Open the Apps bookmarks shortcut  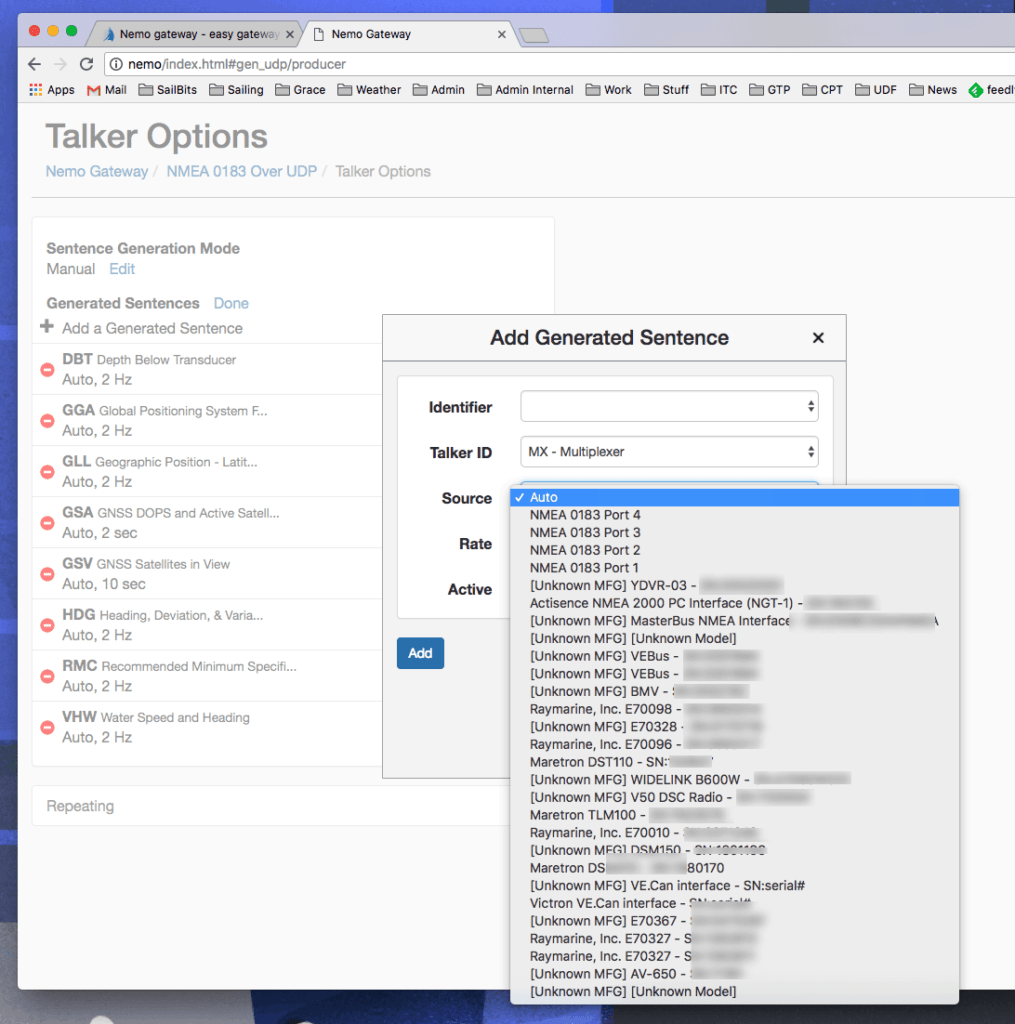[x=52, y=89]
